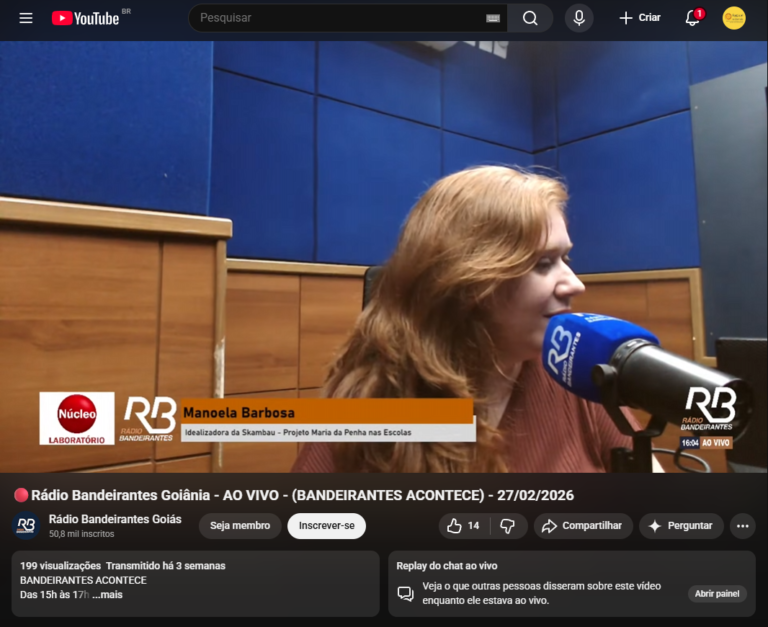Viewport: 768px width, 627px height.
Task: Click 'Replay do chat ao vivo' heading
Action: tap(447, 566)
